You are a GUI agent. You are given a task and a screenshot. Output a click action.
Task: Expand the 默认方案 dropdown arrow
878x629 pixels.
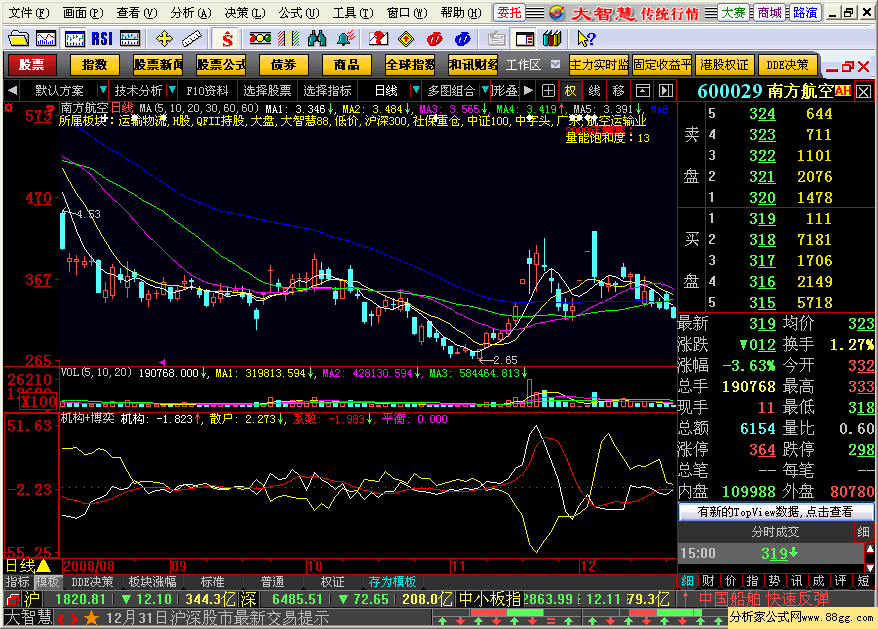102,90
